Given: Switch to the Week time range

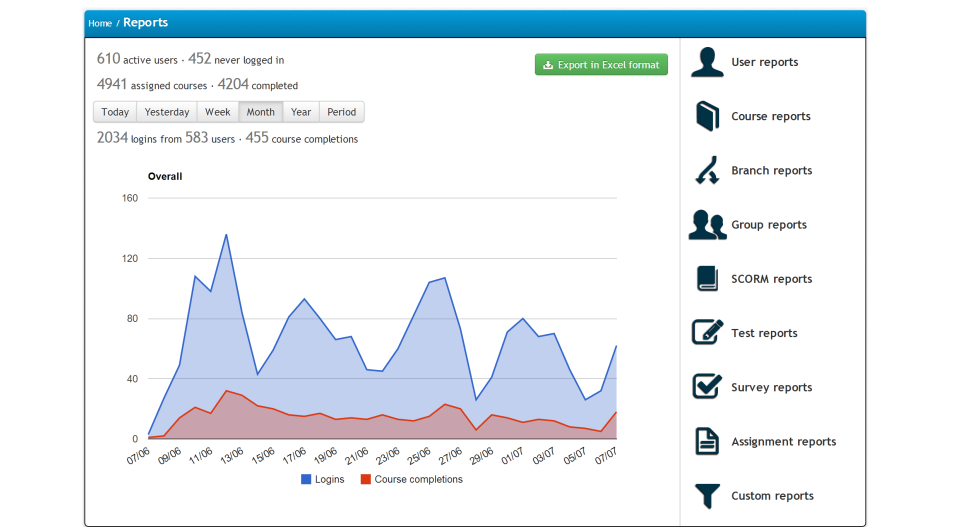Looking at the screenshot, I should click(217, 112).
